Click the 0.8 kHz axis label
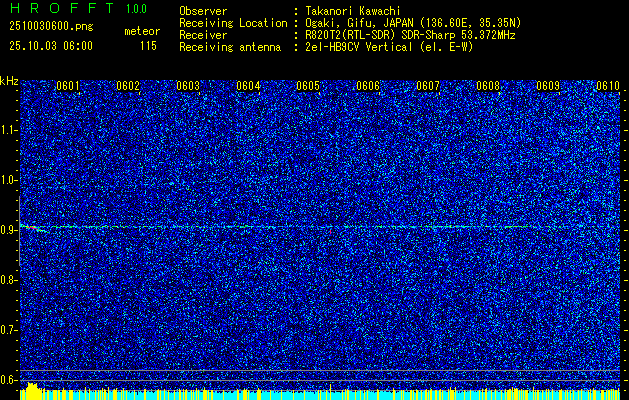Viewport: 629px width, 400px height. [8, 280]
